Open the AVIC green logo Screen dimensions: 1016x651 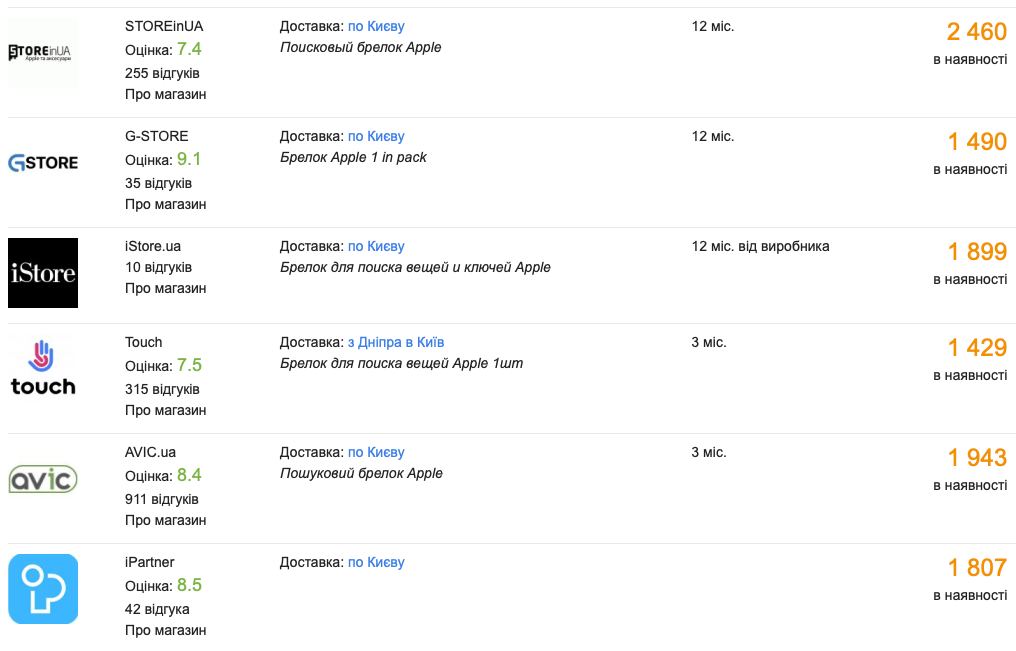coord(43,479)
